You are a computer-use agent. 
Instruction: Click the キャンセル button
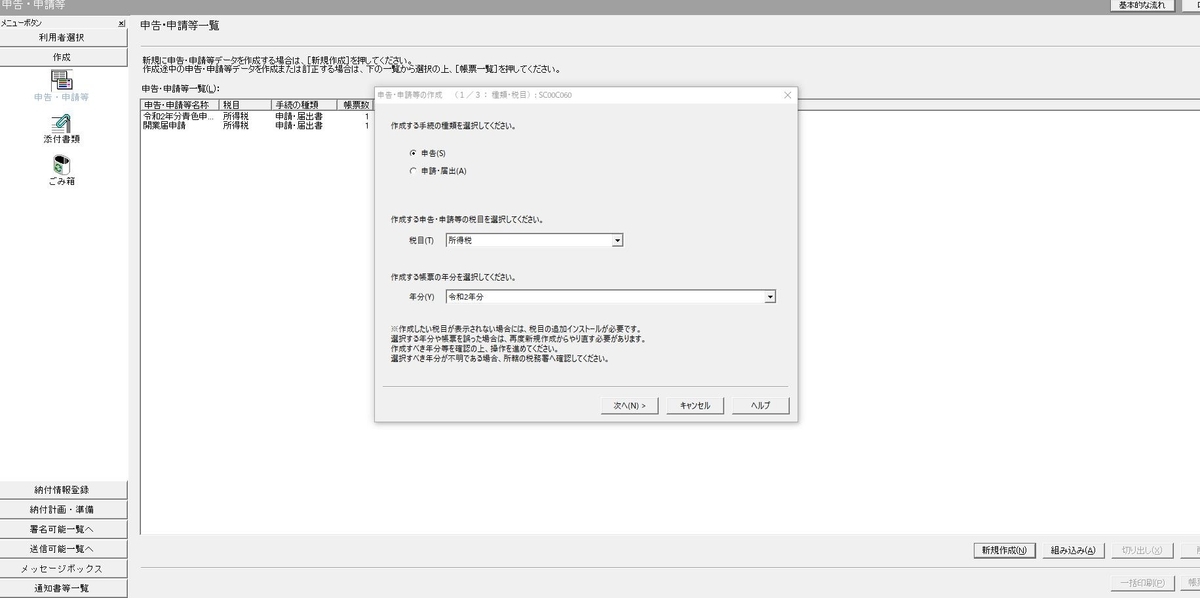tap(694, 405)
